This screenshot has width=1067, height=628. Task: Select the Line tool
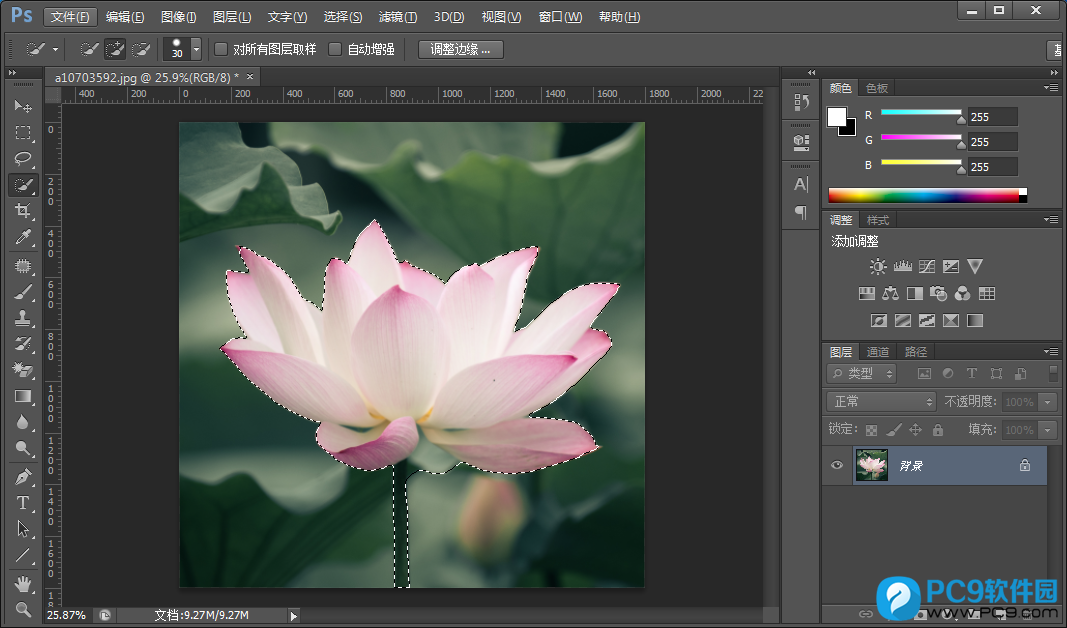point(23,555)
